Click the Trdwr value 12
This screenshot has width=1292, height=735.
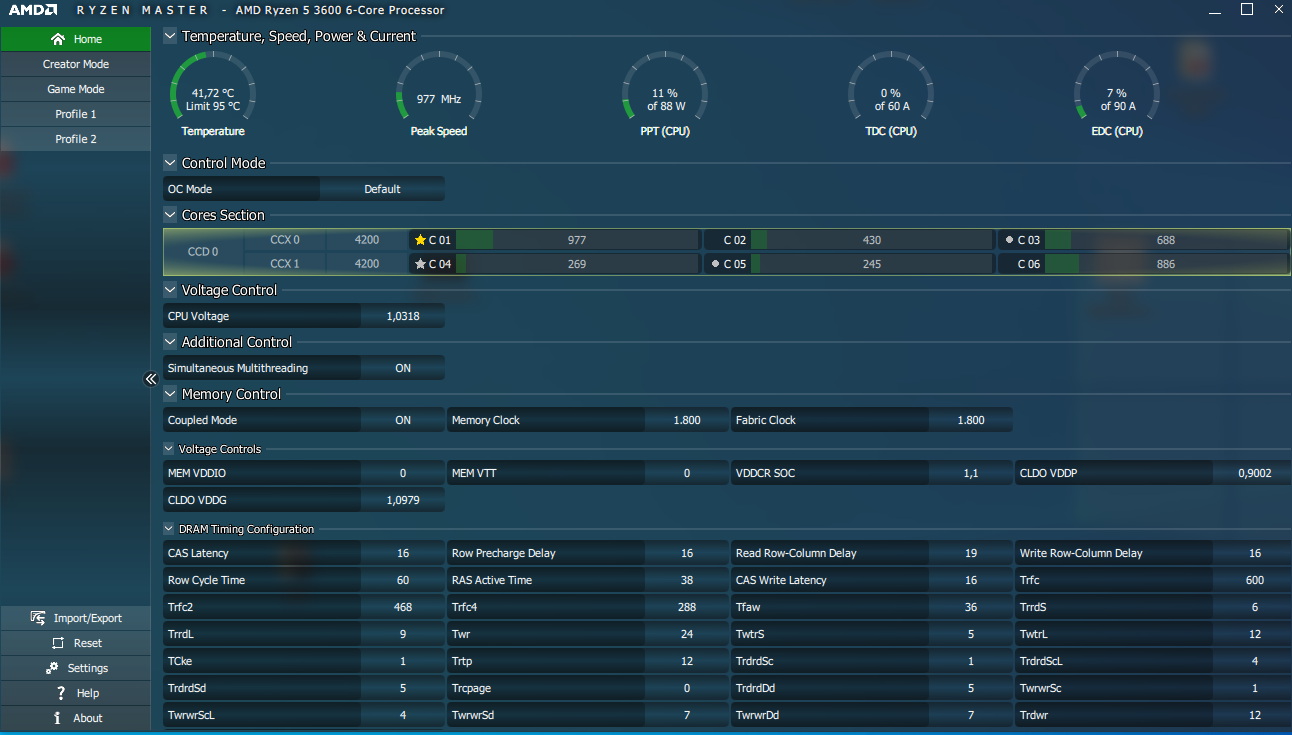pos(1255,715)
